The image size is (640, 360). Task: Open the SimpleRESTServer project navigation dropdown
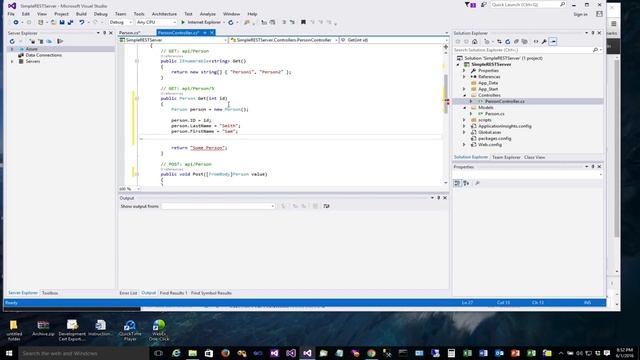click(x=173, y=40)
